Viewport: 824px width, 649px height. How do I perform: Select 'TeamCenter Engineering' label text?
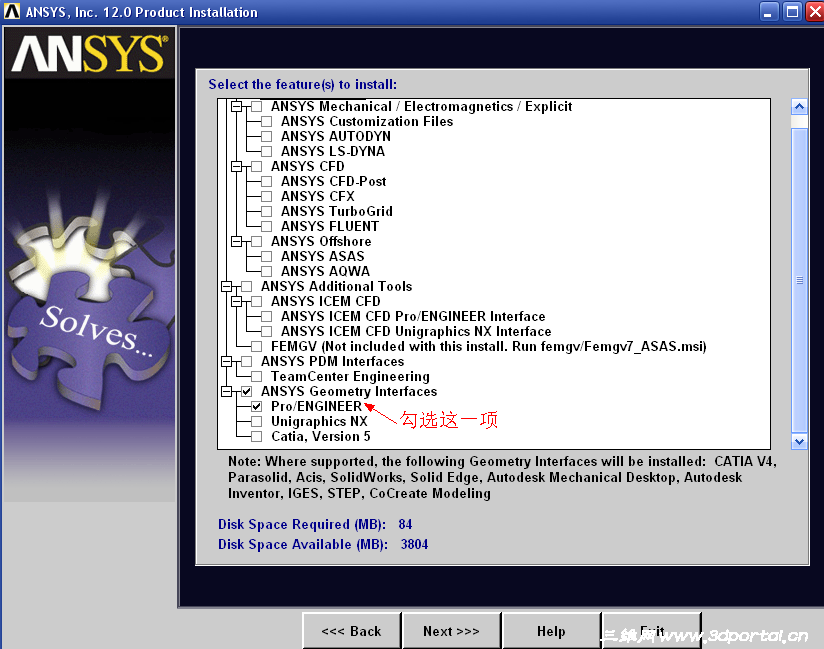350,377
